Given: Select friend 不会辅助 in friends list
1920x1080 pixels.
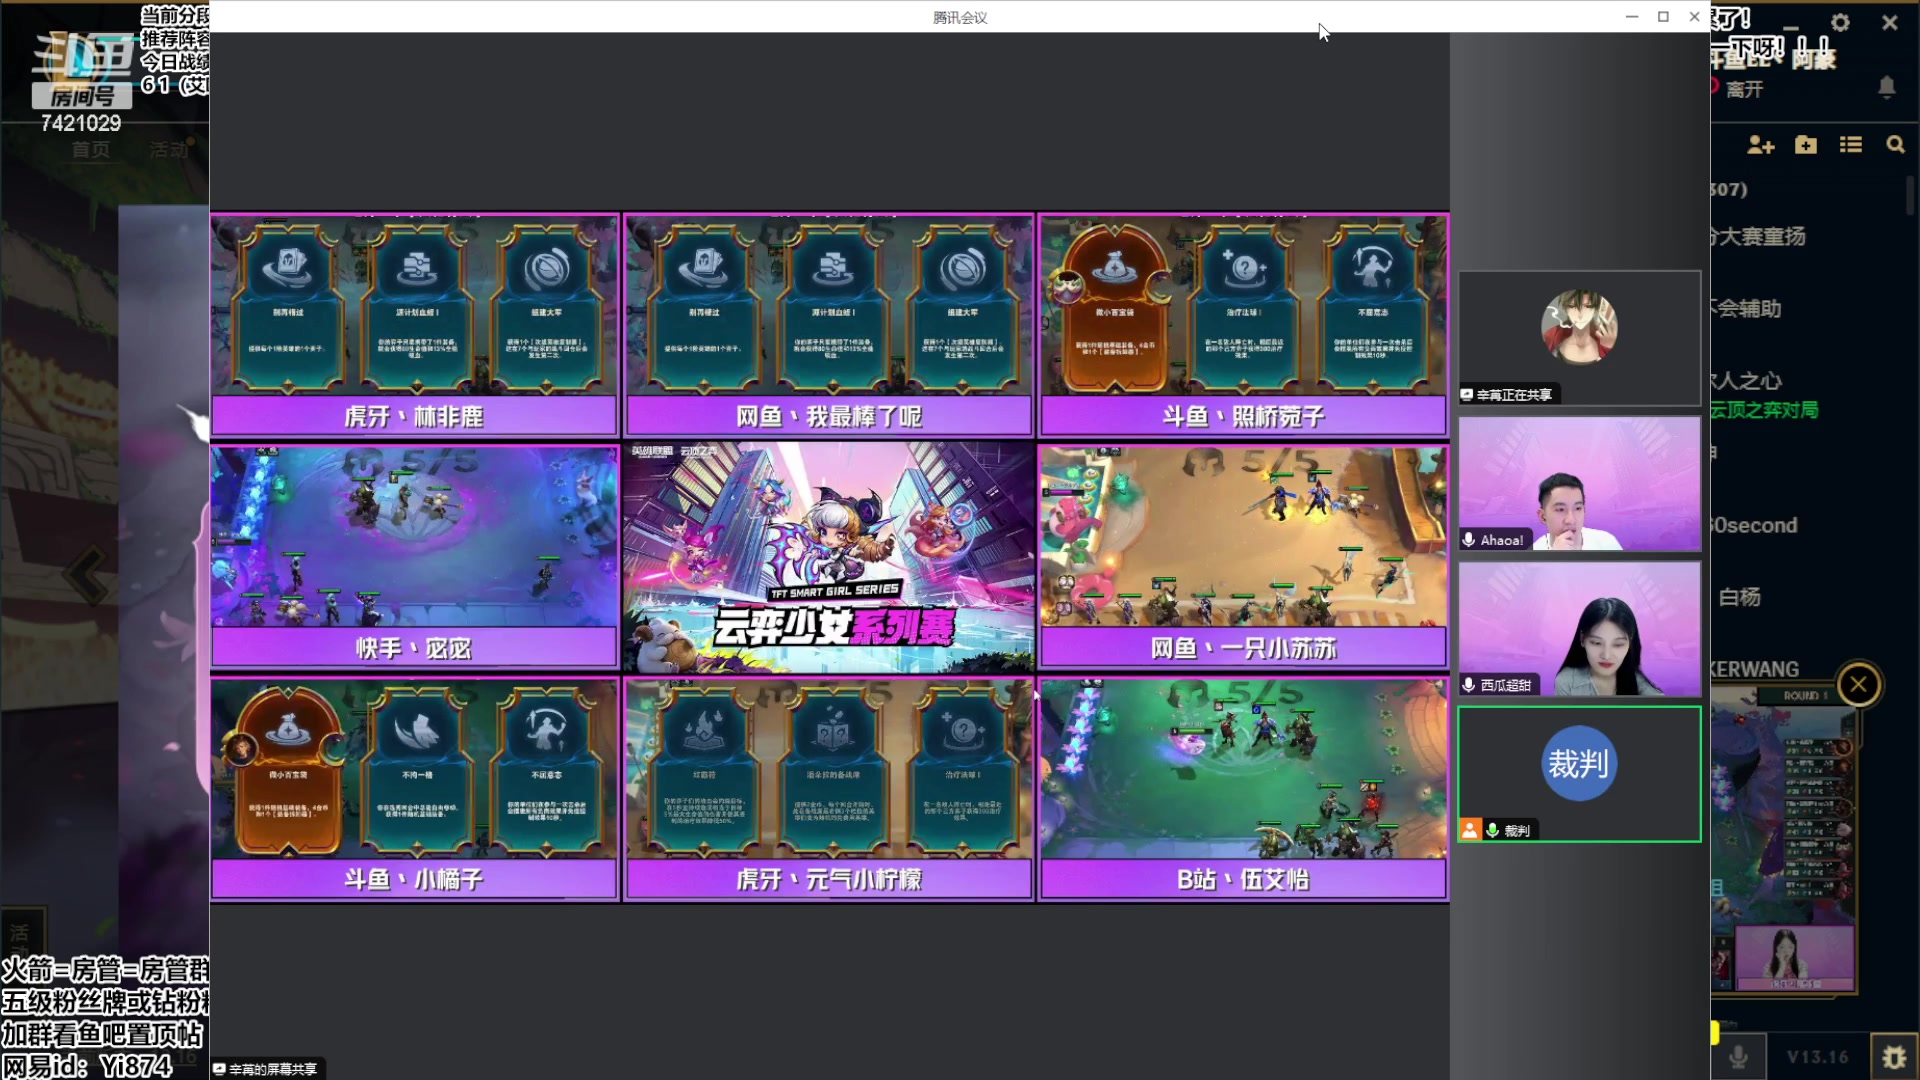Looking at the screenshot, I should [x=1748, y=308].
